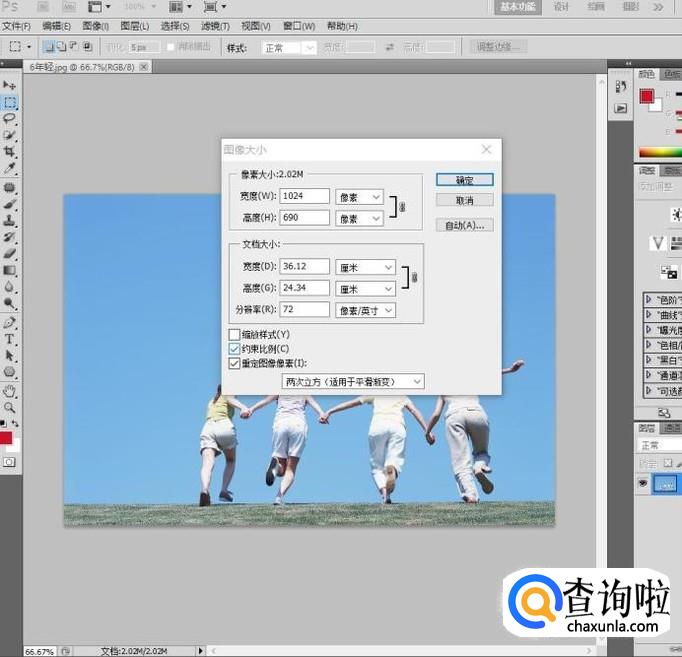The image size is (682, 657).
Task: Select the Eyedropper tool
Action: [x=10, y=167]
